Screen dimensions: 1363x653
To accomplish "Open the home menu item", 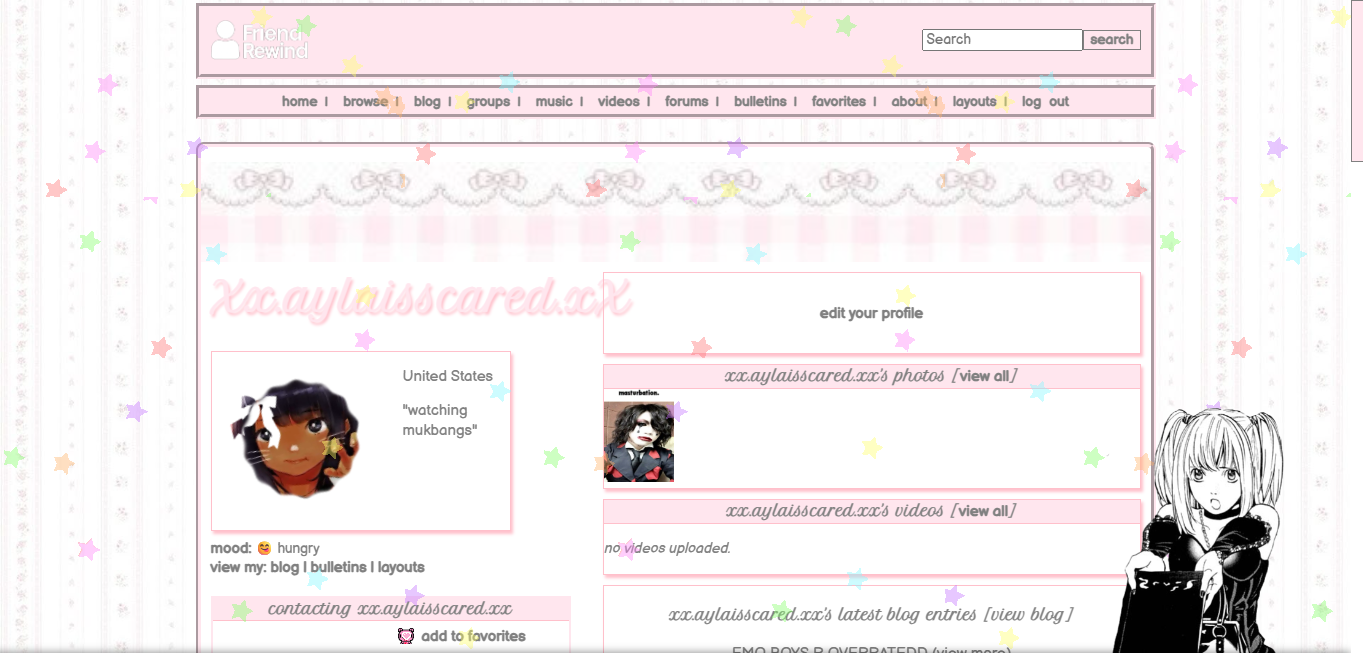I will click(x=299, y=101).
